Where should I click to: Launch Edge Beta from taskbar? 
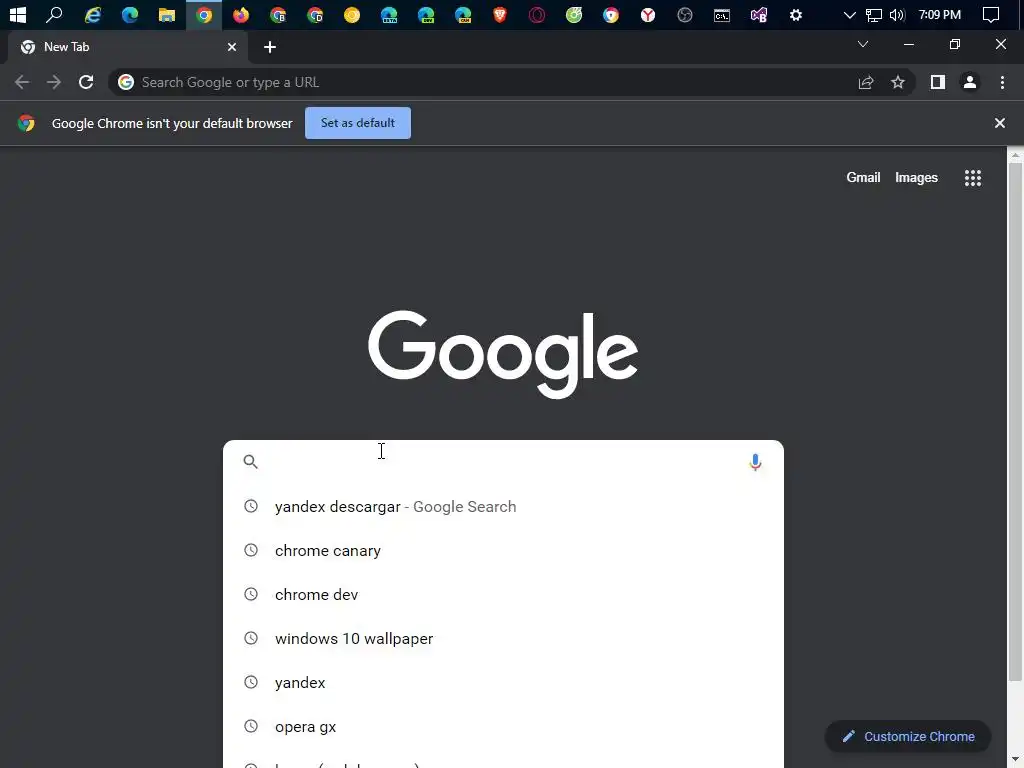(x=389, y=14)
